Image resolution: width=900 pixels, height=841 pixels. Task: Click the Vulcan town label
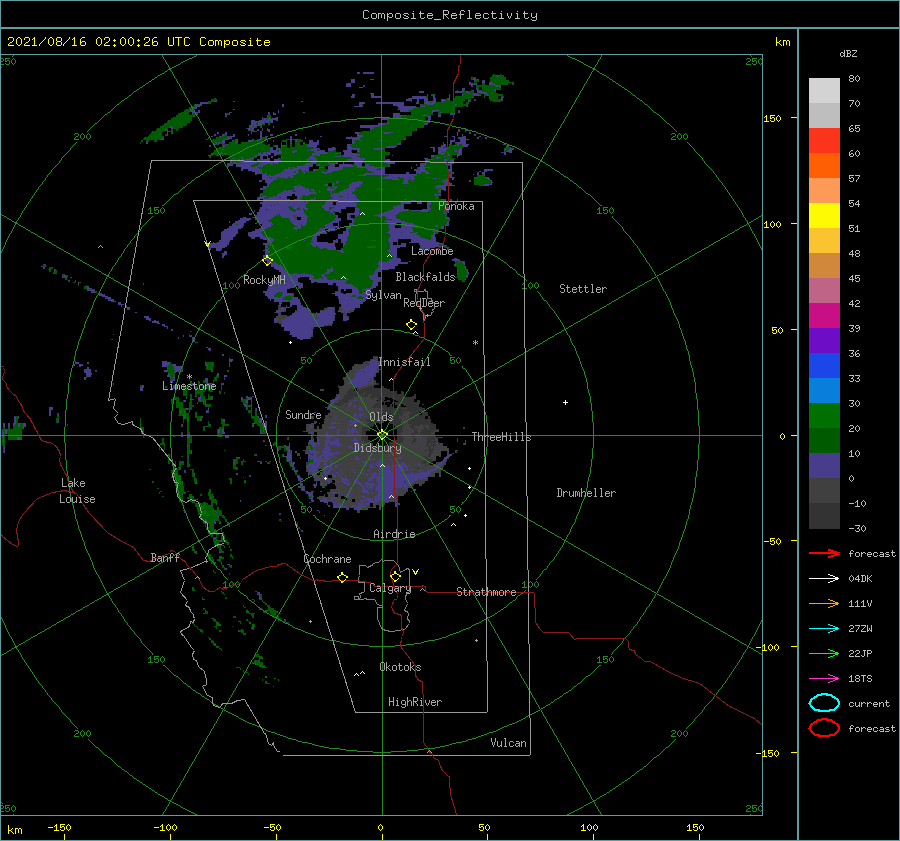(509, 743)
